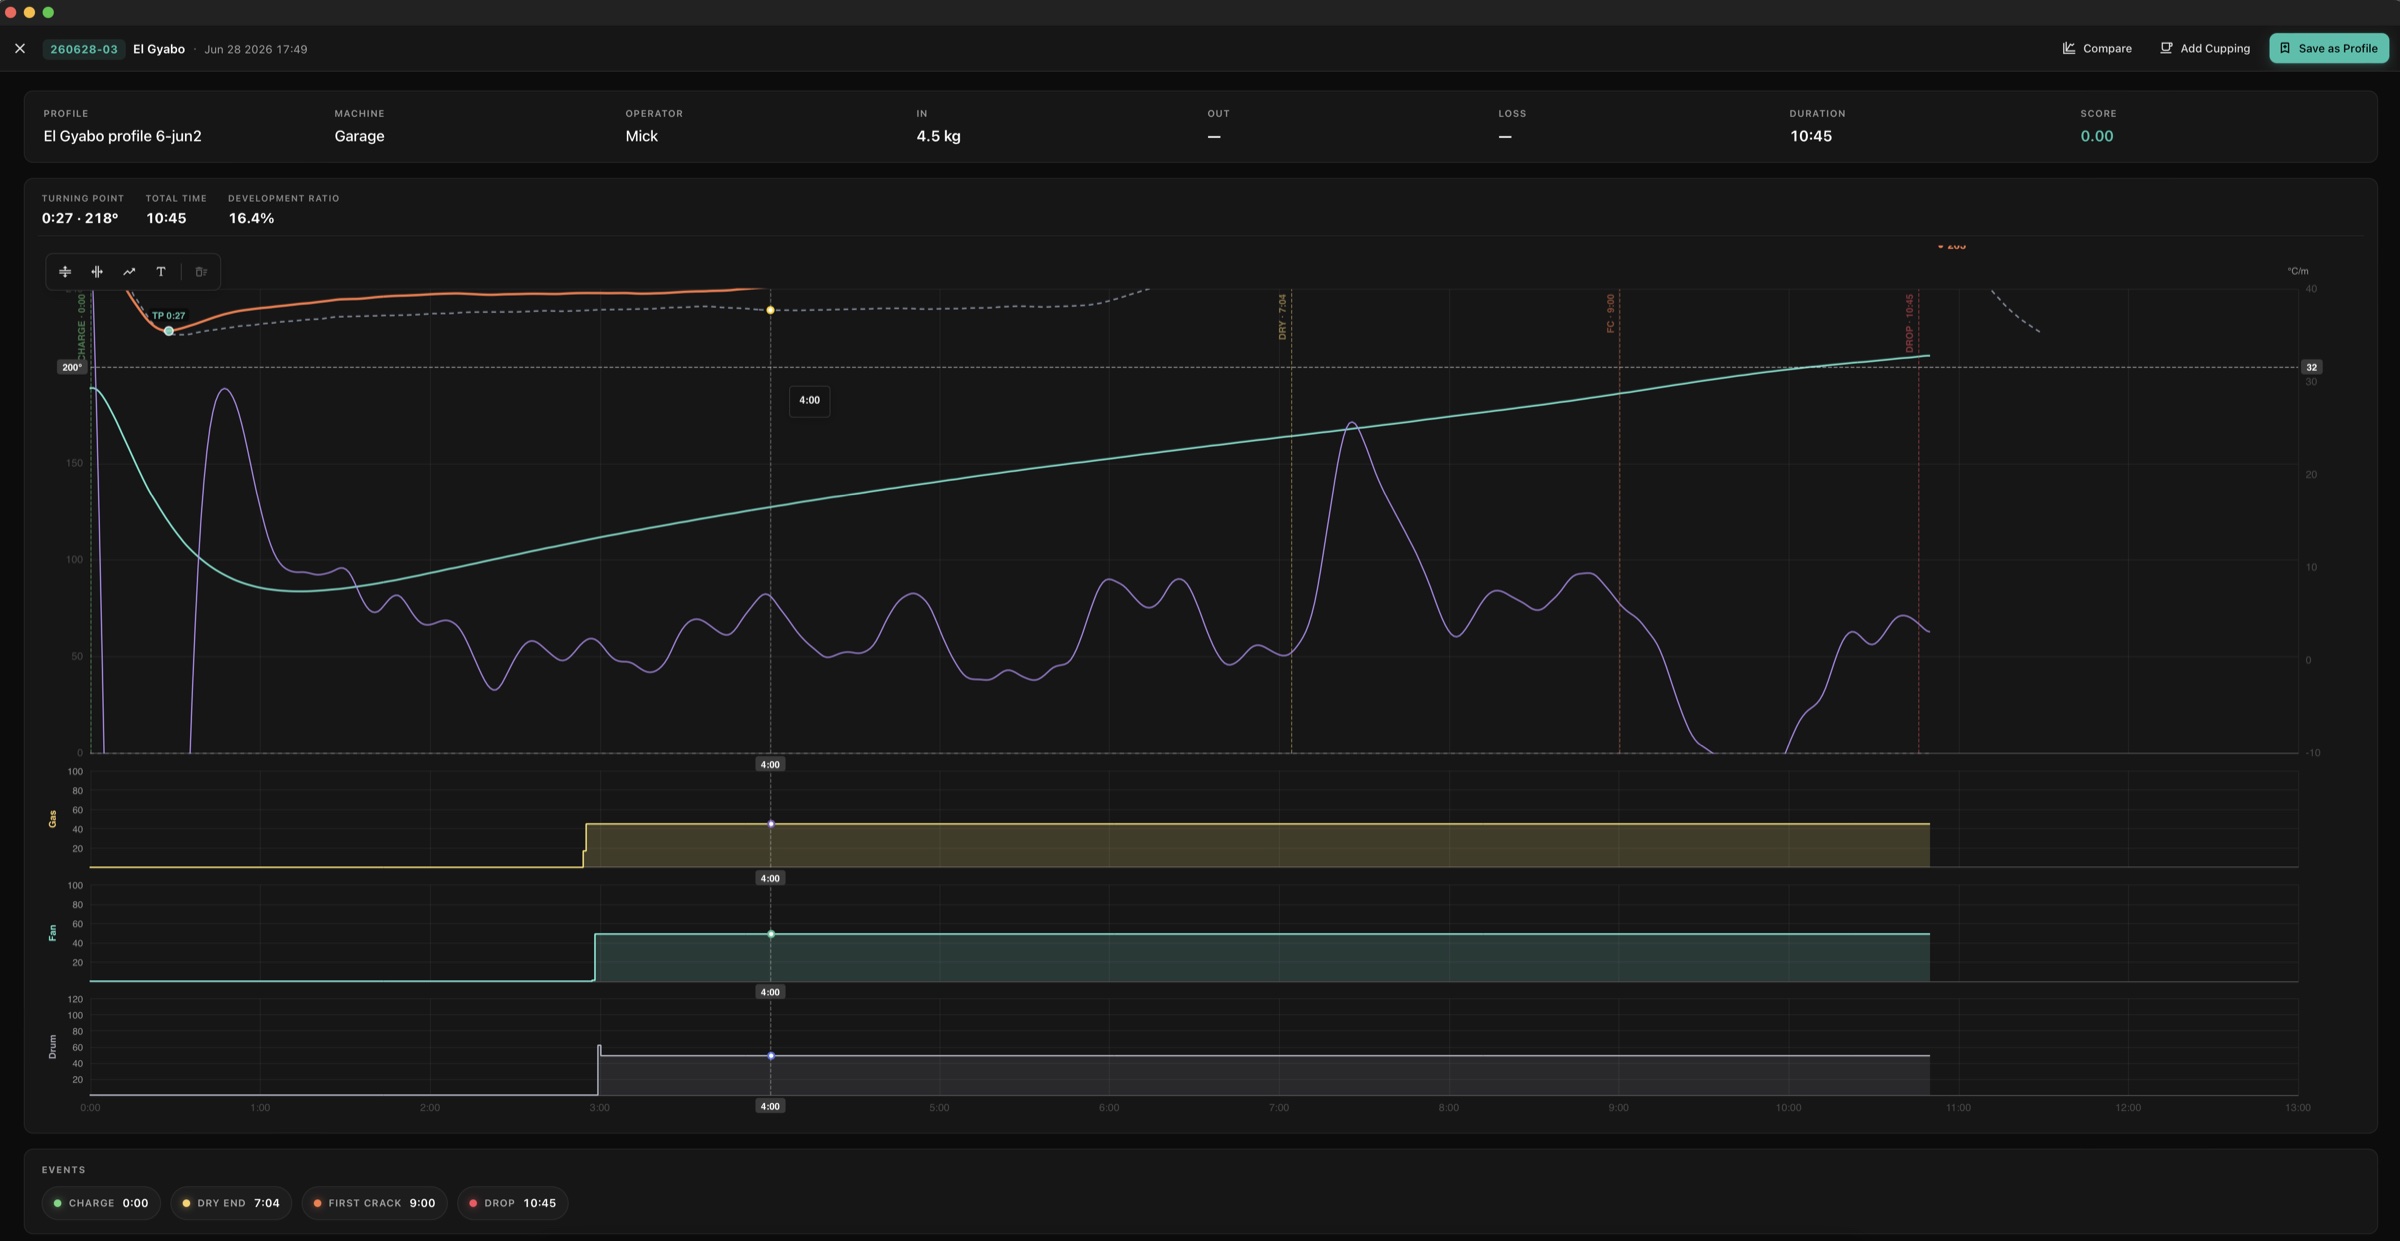This screenshot has height=1241, width=2400.
Task: Click the 7:00 tick on time axis
Action: pyautogui.click(x=1279, y=1108)
